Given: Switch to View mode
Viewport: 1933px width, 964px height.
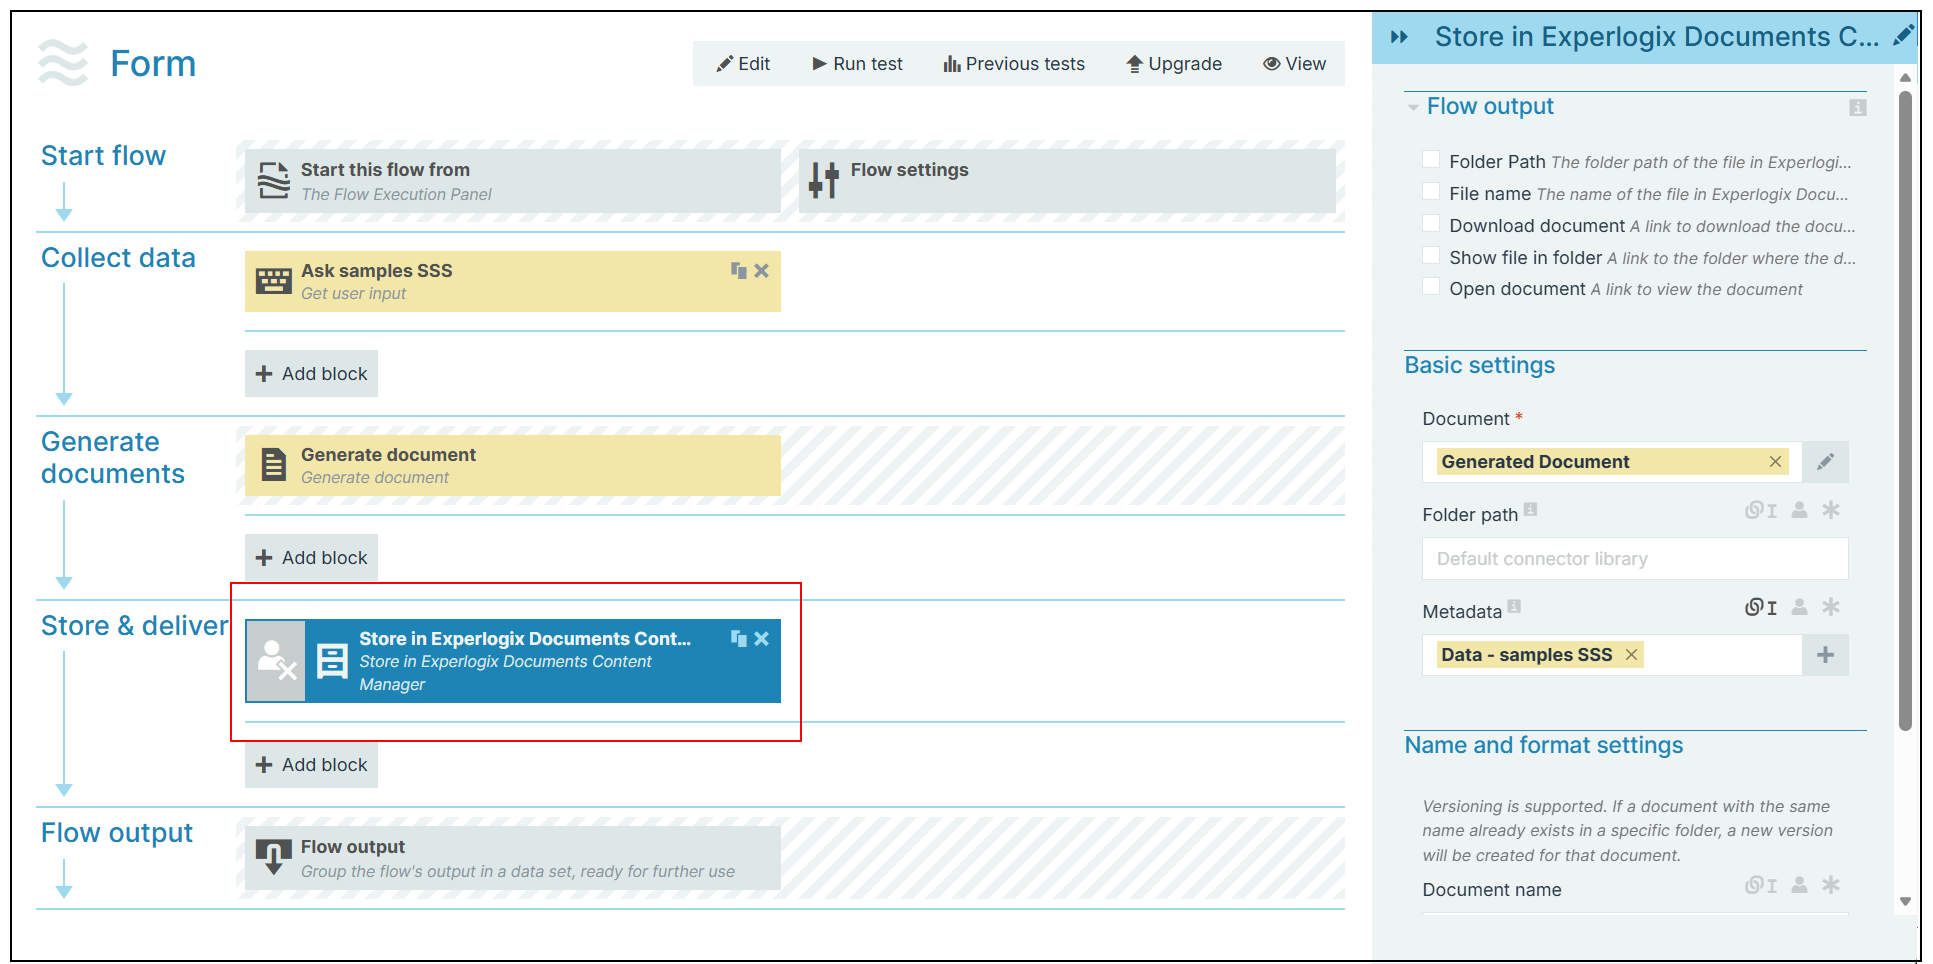Looking at the screenshot, I should click(1294, 64).
